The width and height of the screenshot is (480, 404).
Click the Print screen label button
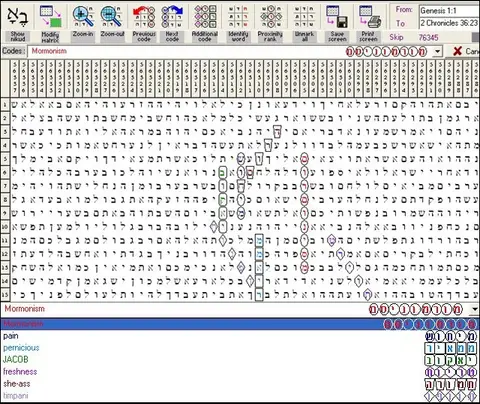(x=368, y=37)
